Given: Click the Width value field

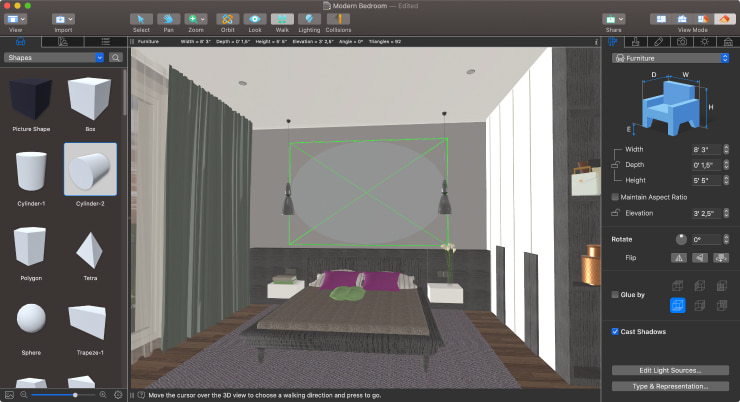Looking at the screenshot, I should [x=706, y=150].
